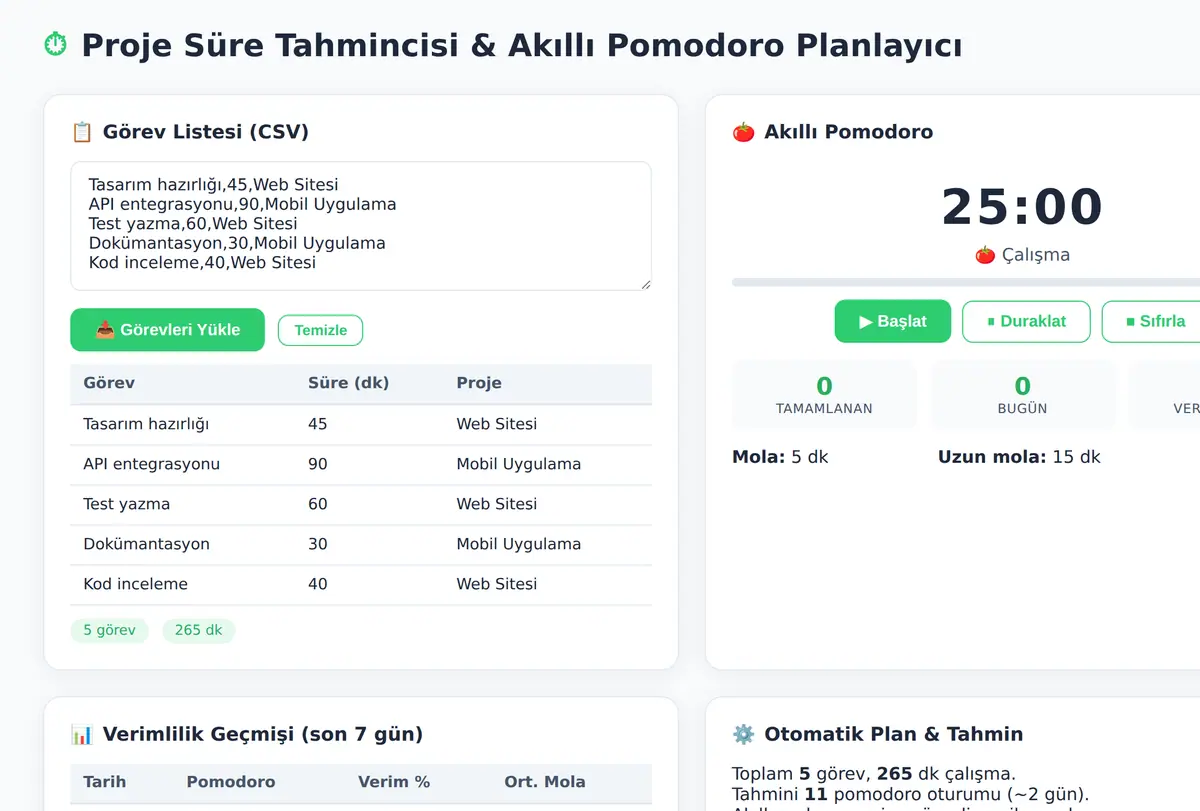Click the Süre (dk) column header
Viewport: 1200px width, 811px height.
click(349, 383)
